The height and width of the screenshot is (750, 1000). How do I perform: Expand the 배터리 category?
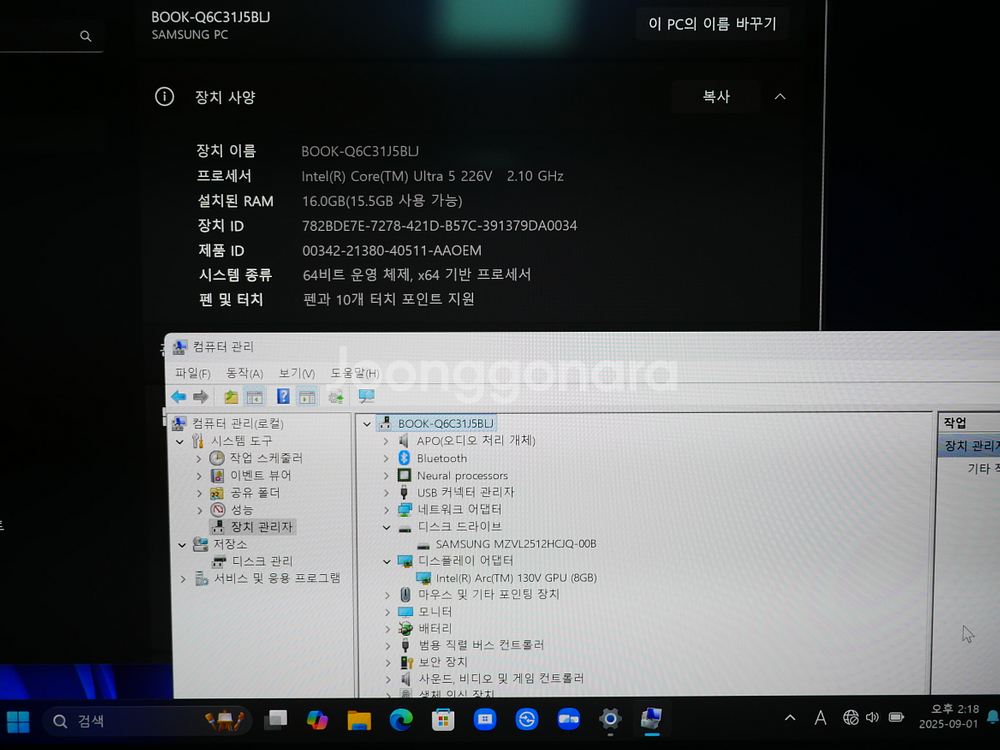click(387, 629)
